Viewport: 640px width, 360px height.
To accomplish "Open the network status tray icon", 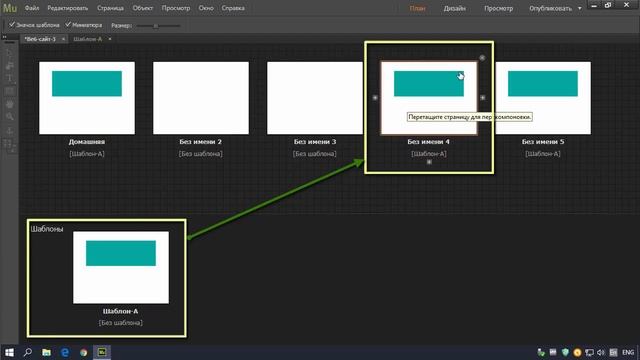I will tap(589, 352).
